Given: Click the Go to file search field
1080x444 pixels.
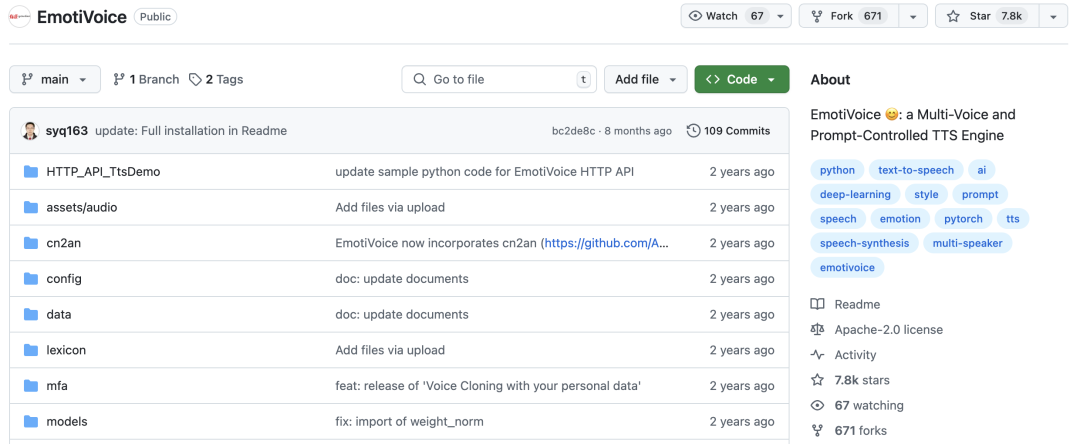Looking at the screenshot, I should [x=499, y=79].
